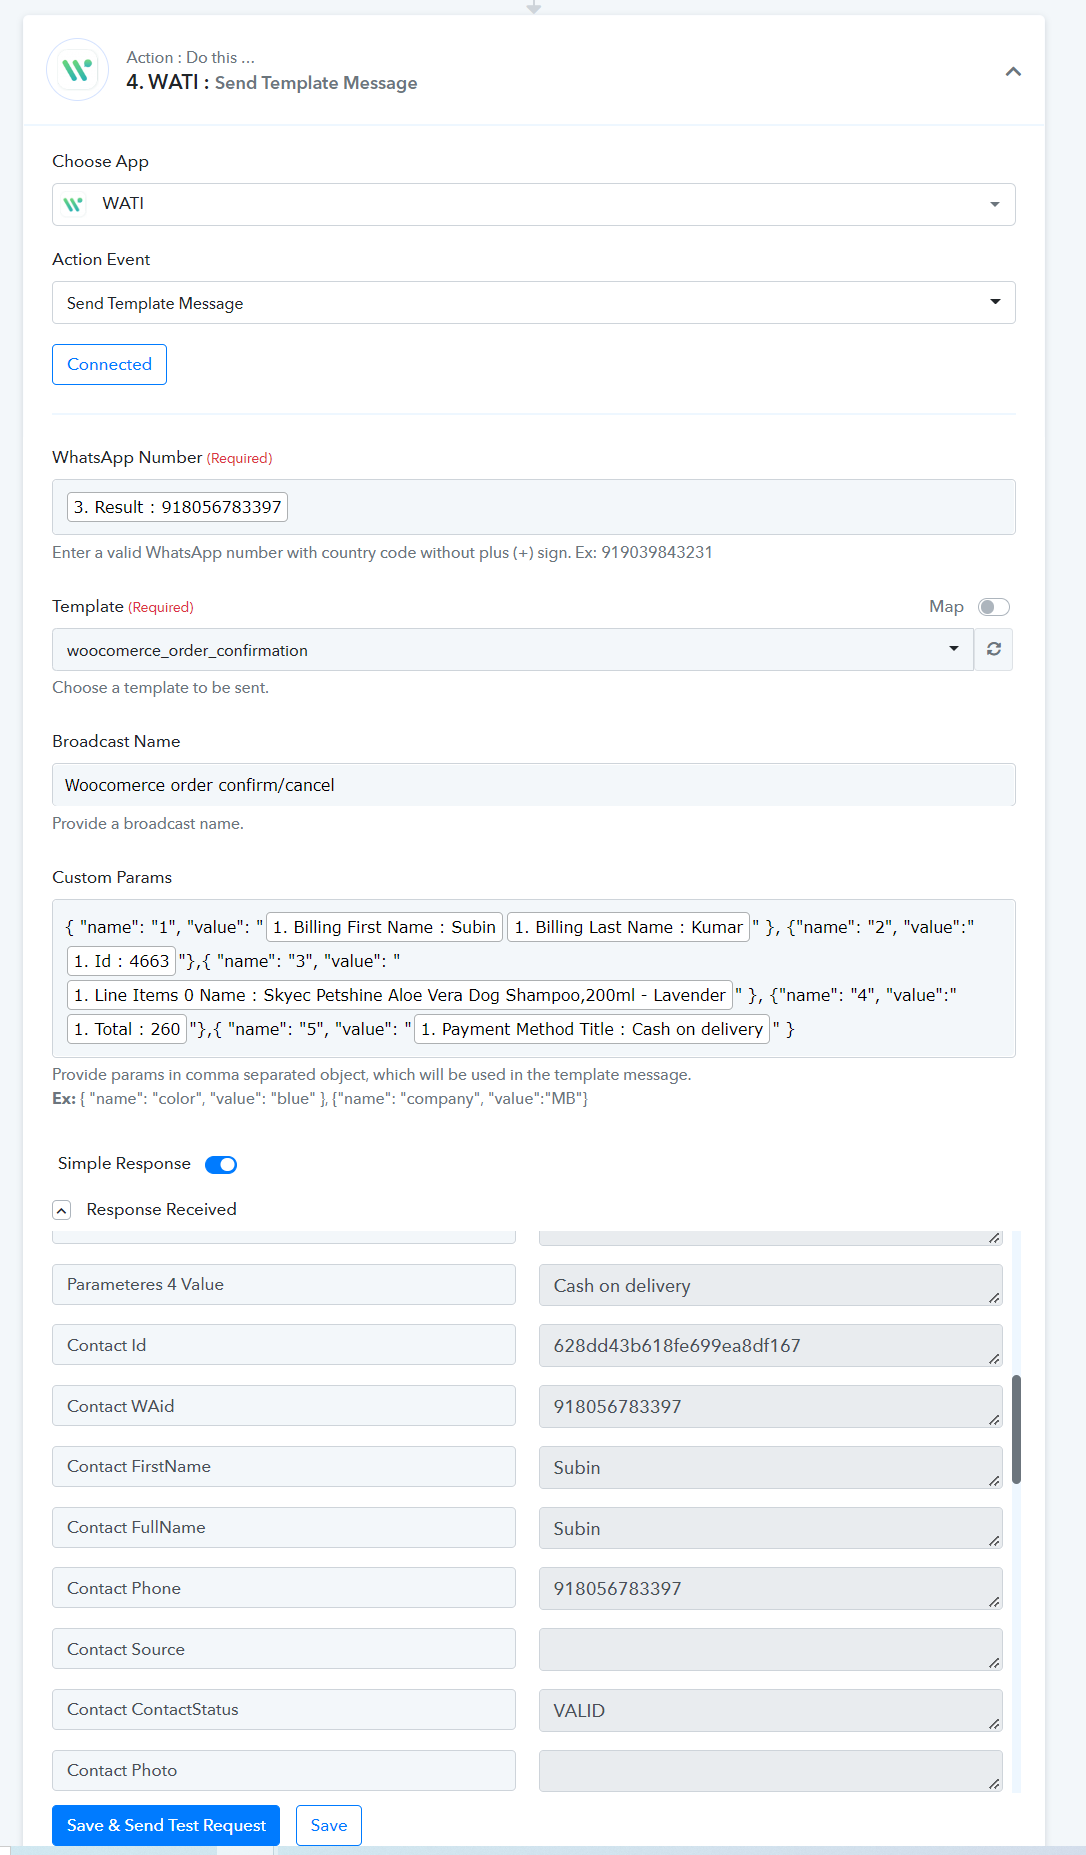Click the response panel scrollbar thumb
Viewport: 1086px width, 1855px height.
1017,1429
